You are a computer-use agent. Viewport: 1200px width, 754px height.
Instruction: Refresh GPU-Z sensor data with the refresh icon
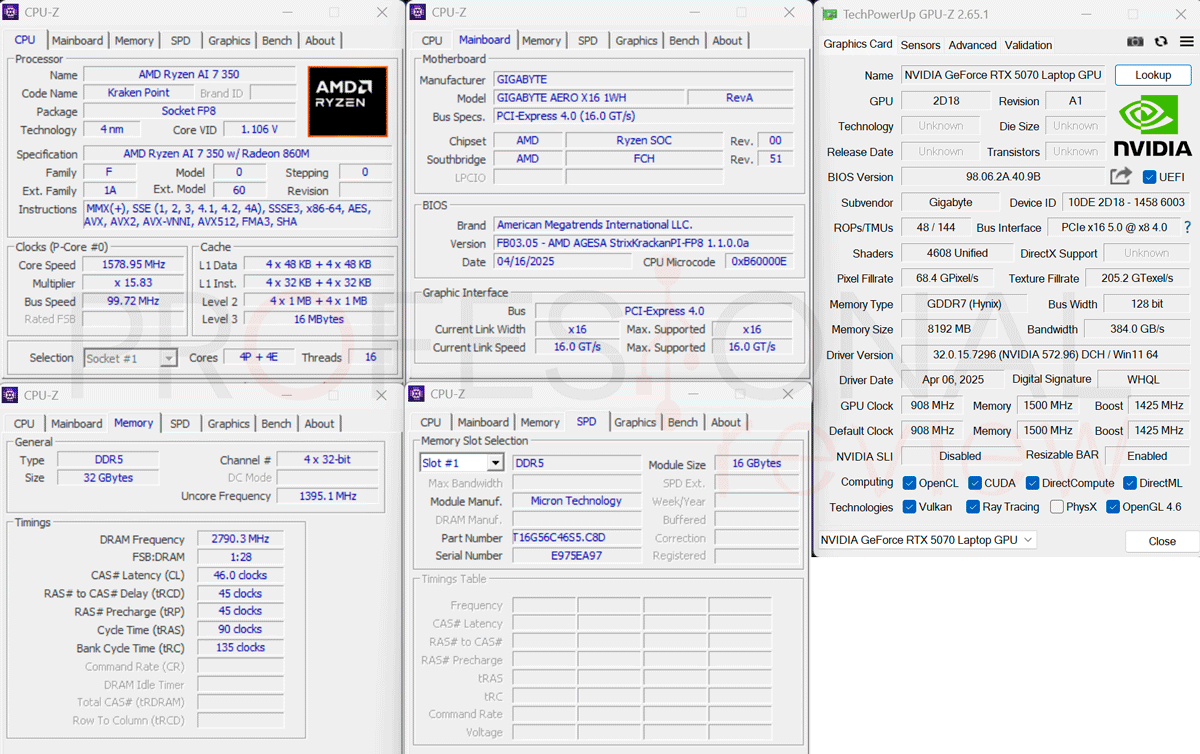point(1161,42)
